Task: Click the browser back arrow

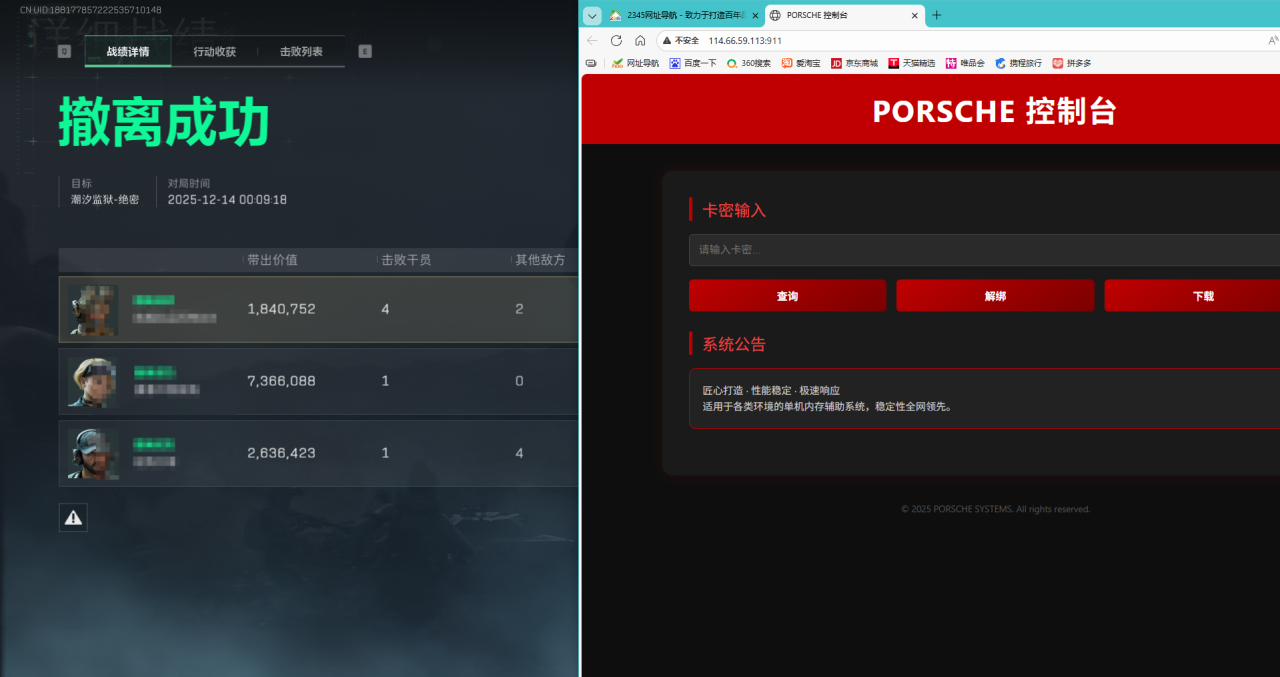Action: tap(592, 41)
